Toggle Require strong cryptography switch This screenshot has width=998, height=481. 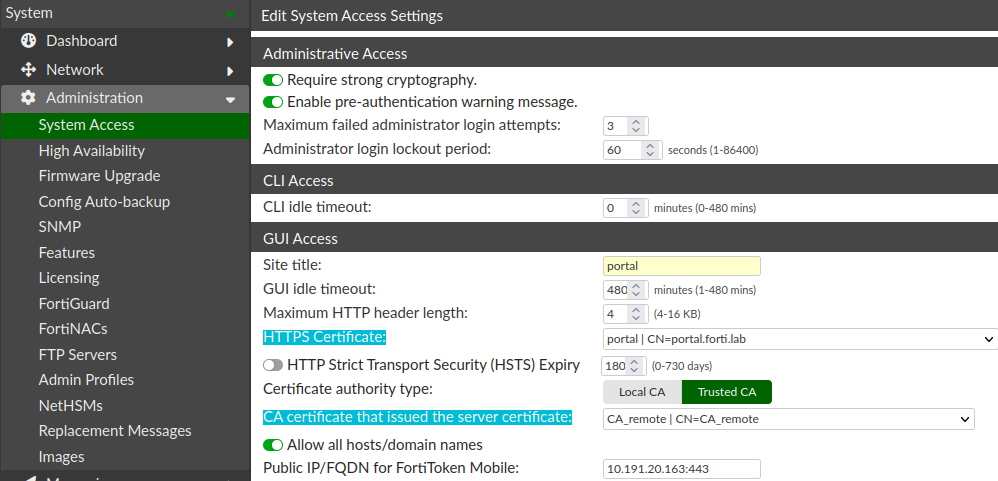[273, 80]
